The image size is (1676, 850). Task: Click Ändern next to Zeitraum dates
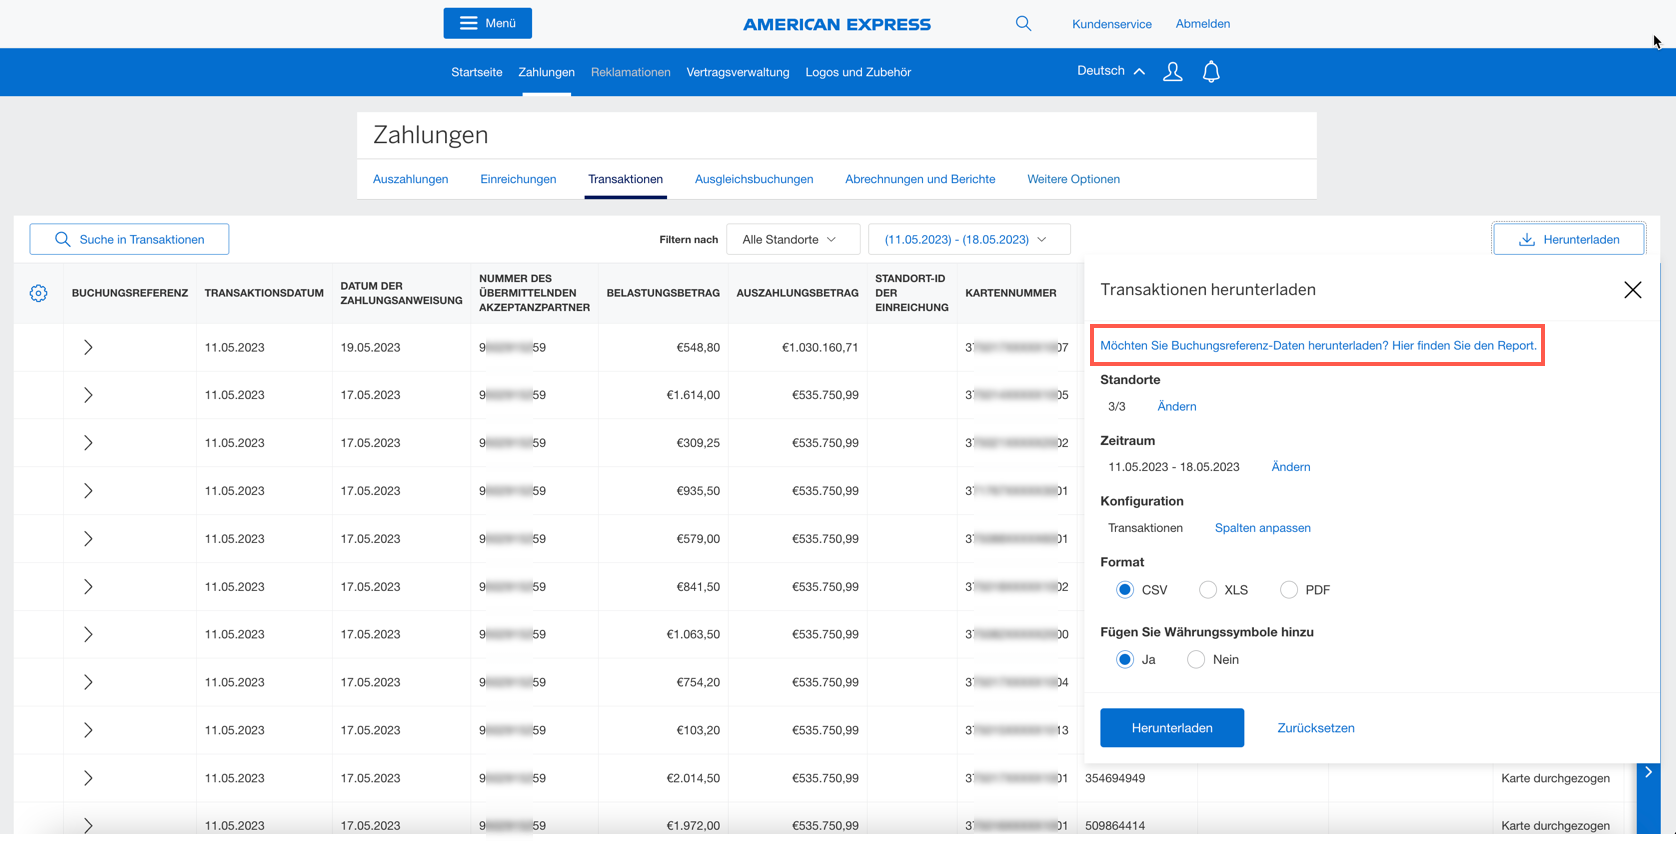coord(1291,467)
